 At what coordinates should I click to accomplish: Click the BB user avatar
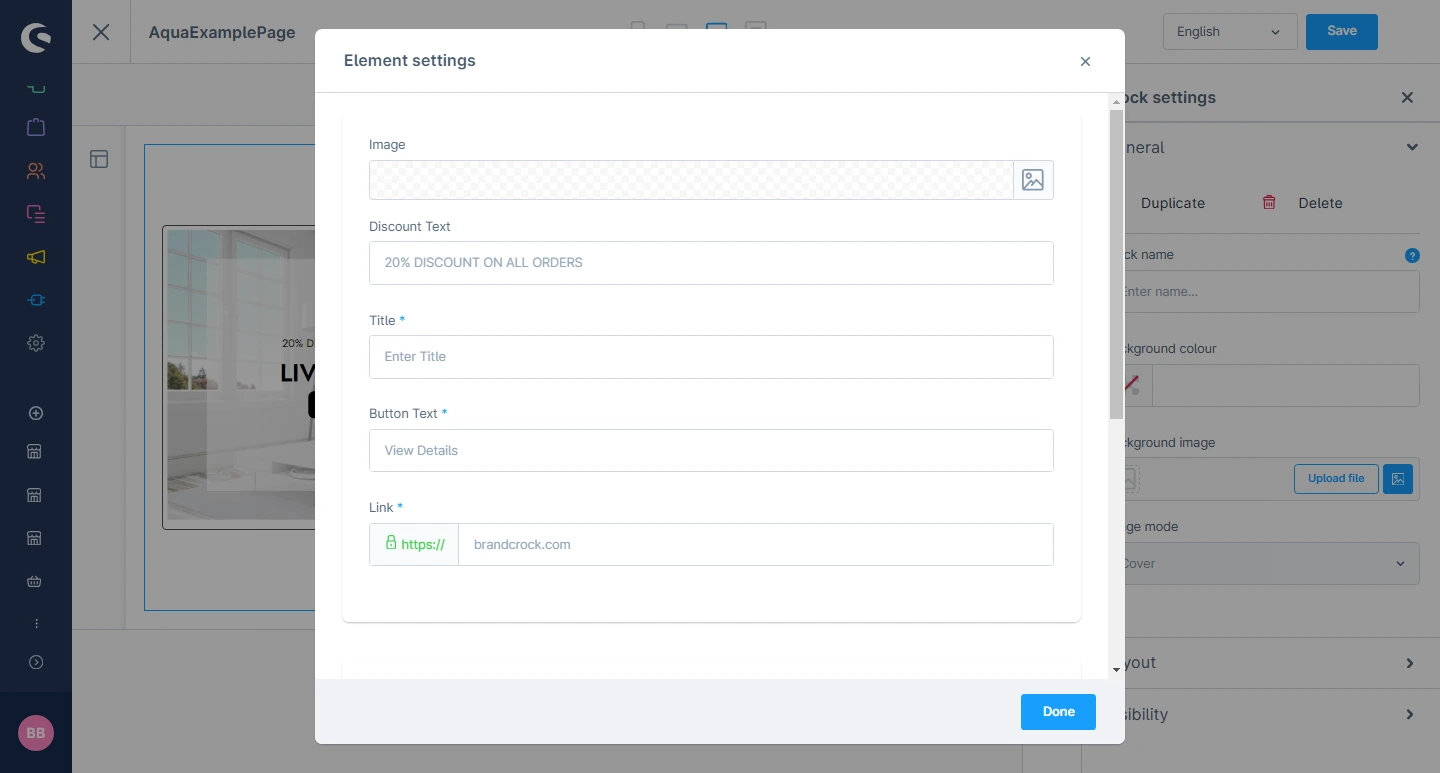pos(36,733)
